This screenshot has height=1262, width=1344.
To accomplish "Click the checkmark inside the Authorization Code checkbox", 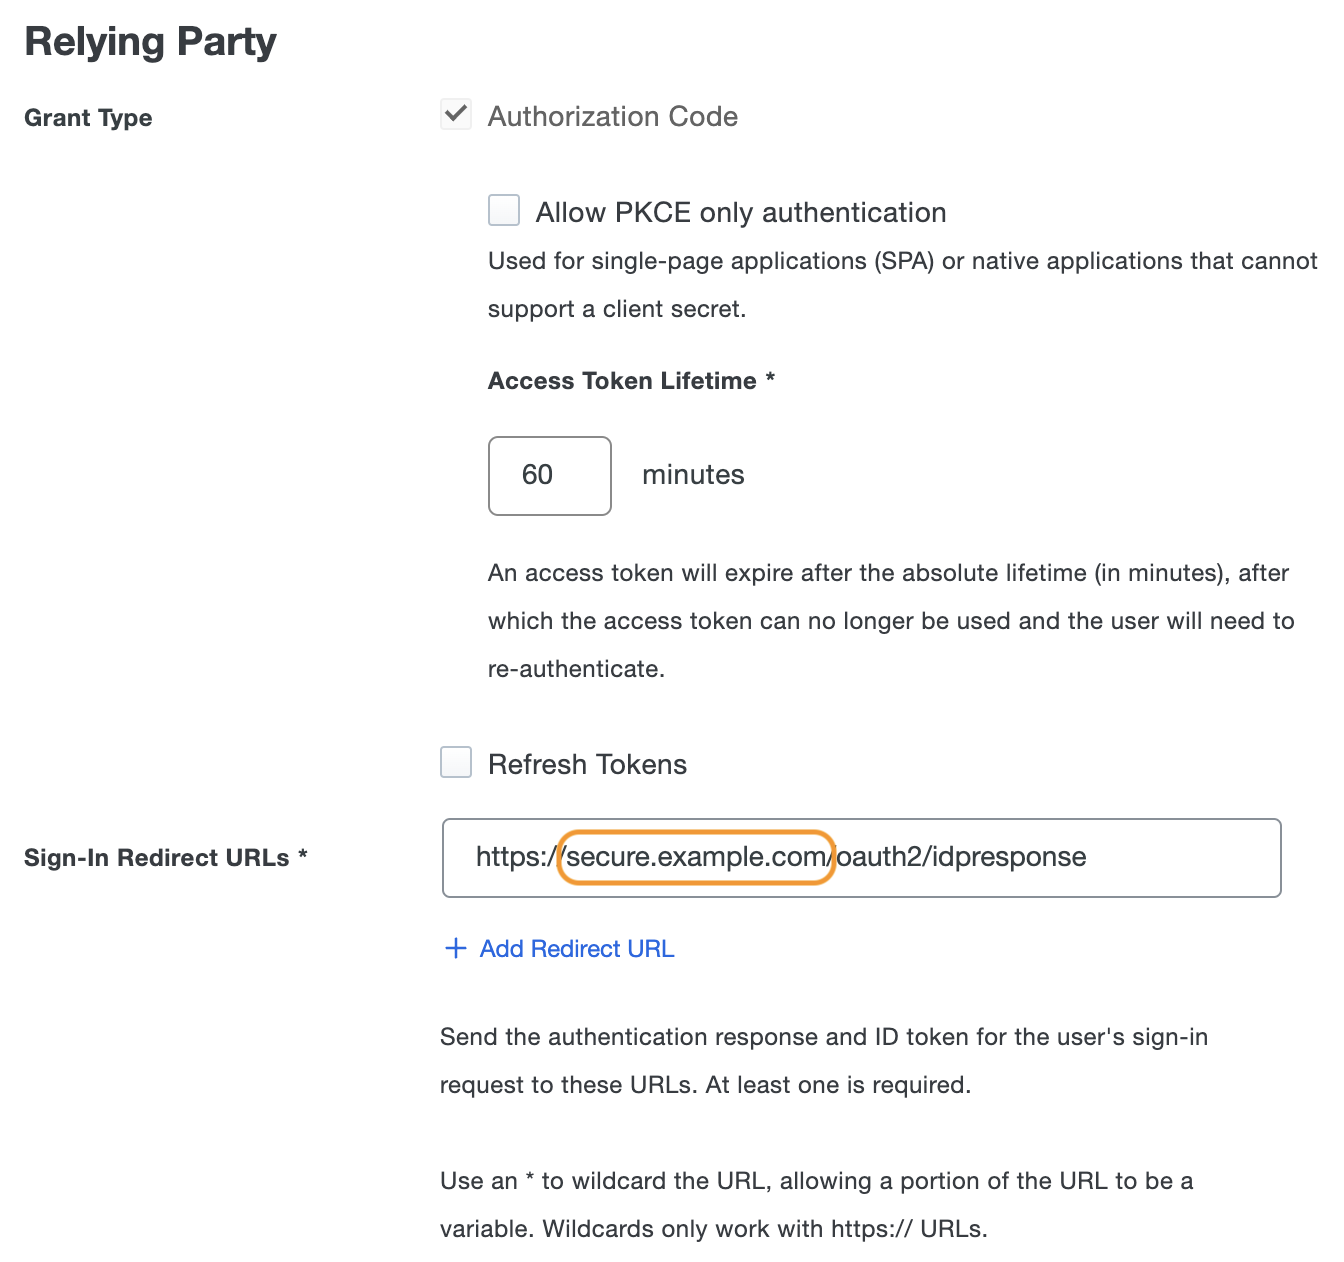I will point(455,114).
